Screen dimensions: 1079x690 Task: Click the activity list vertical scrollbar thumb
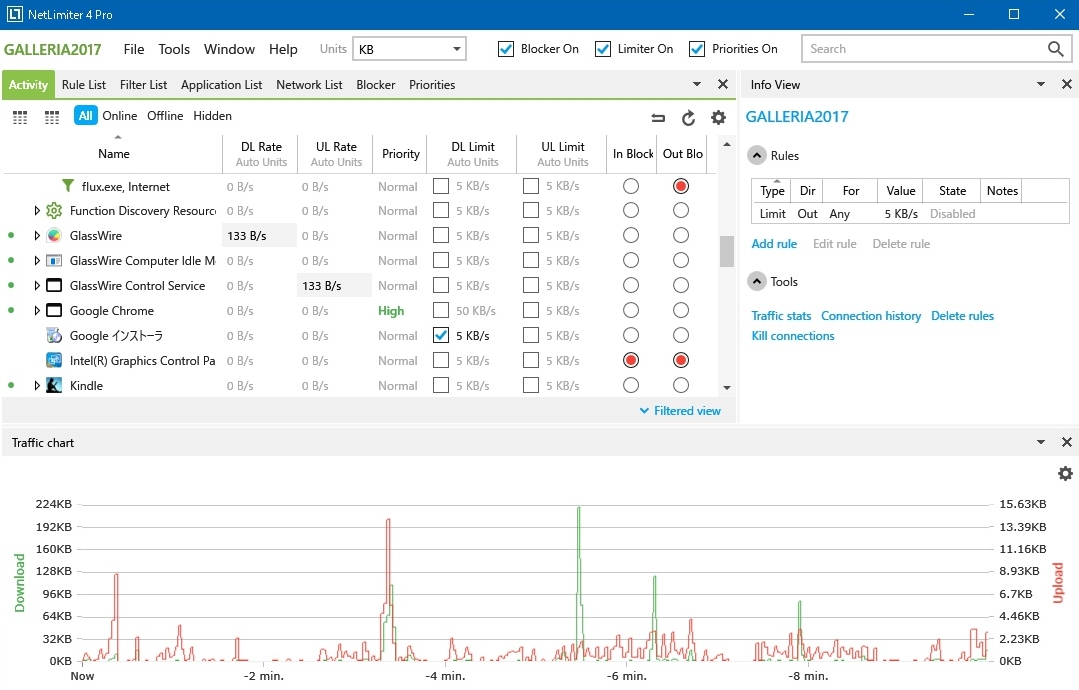[x=727, y=251]
